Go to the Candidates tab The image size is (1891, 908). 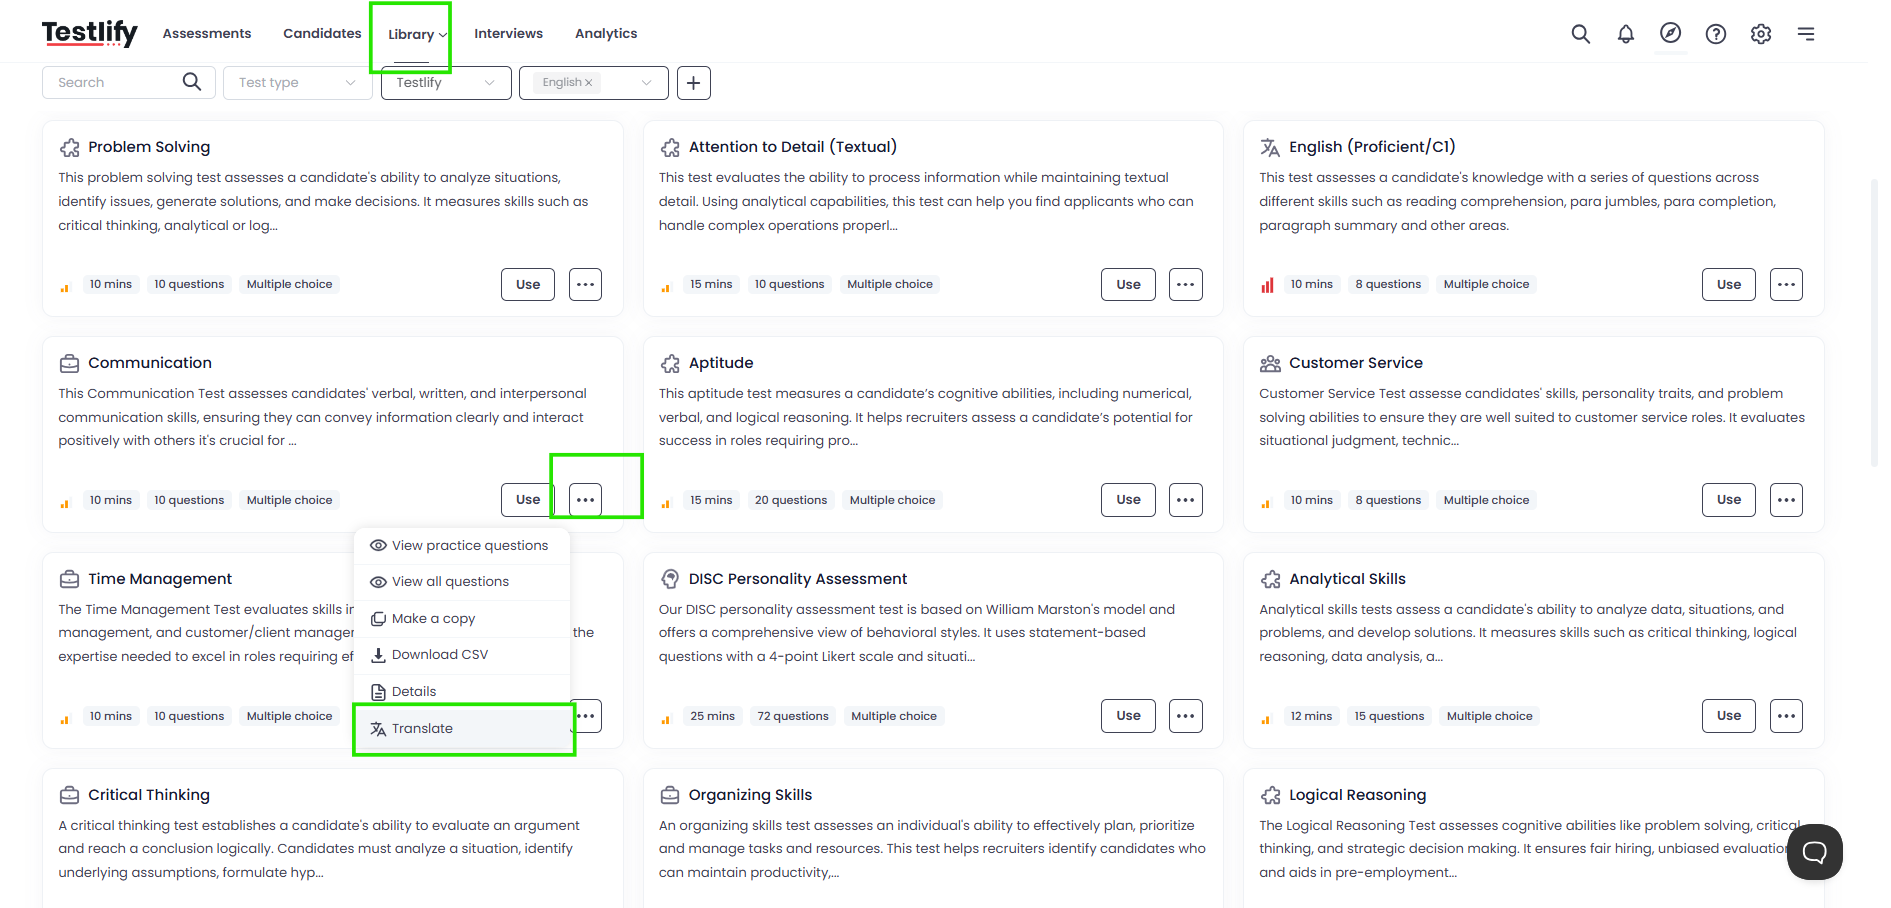[x=322, y=33]
